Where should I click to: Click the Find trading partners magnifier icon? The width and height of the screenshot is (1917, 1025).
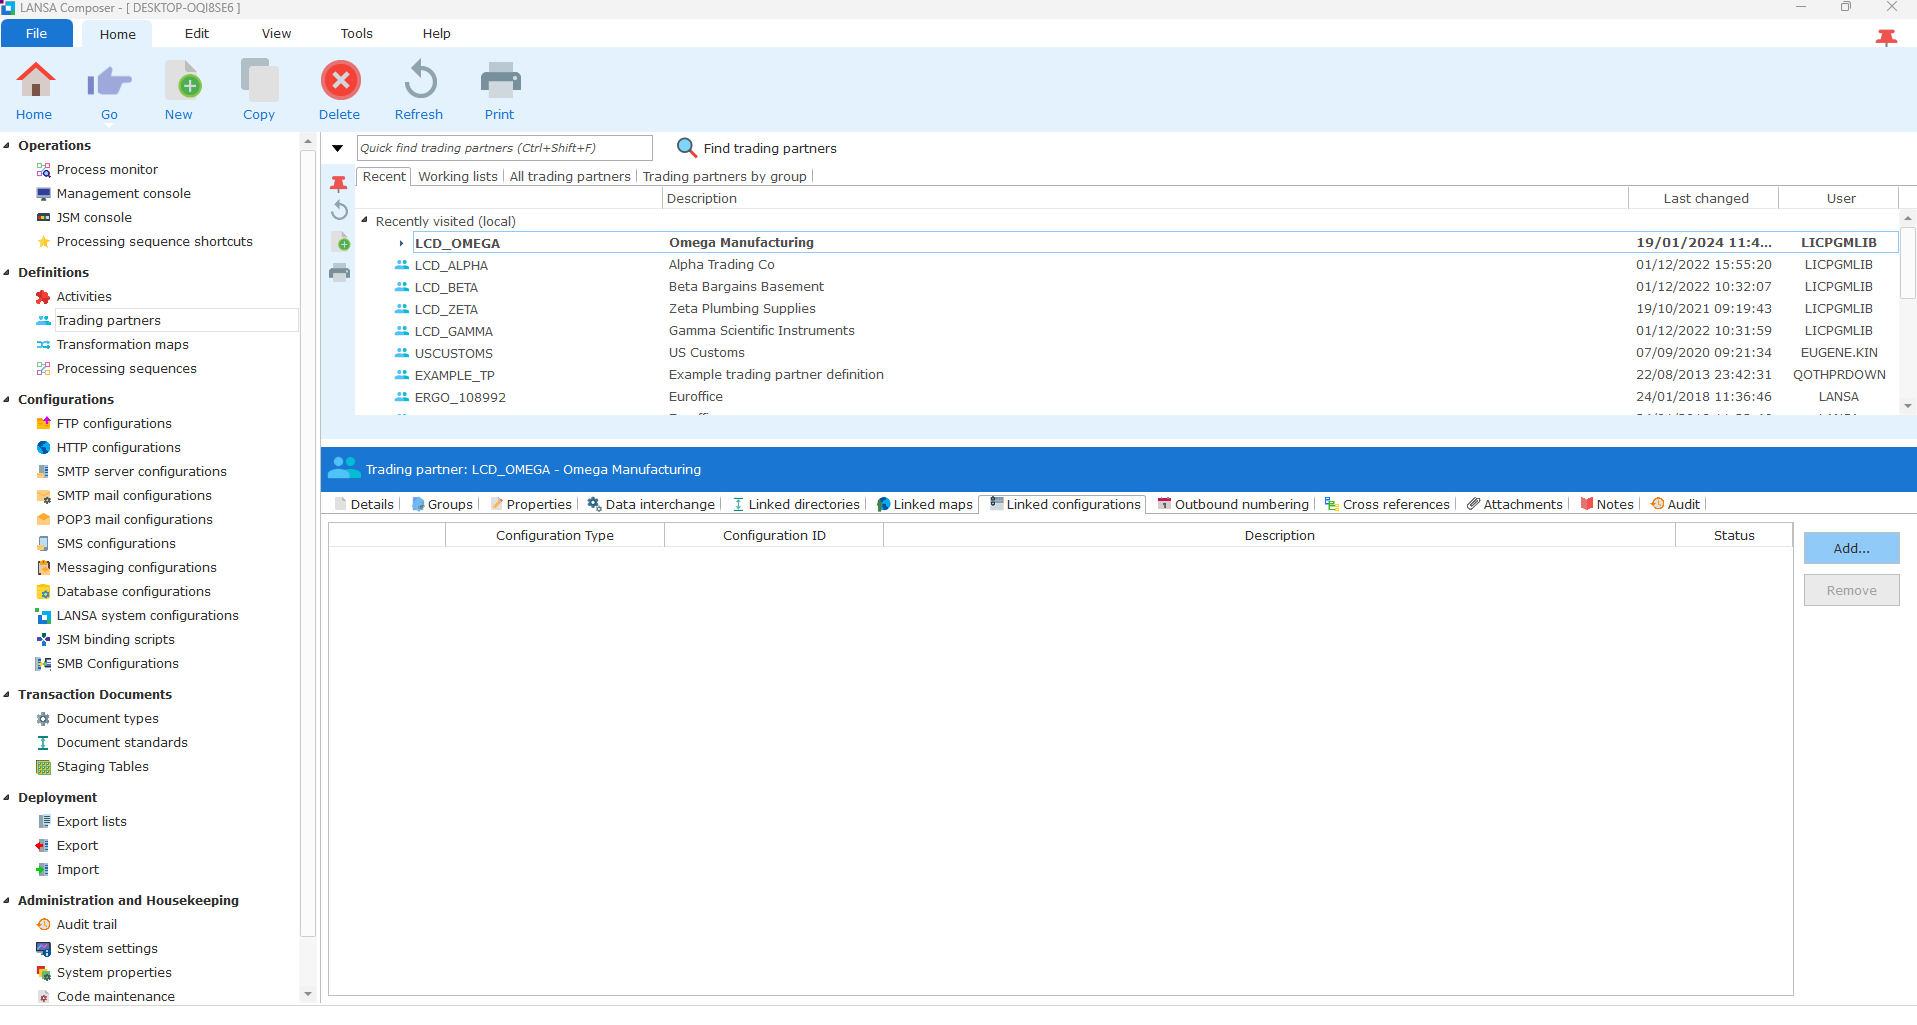tap(686, 148)
